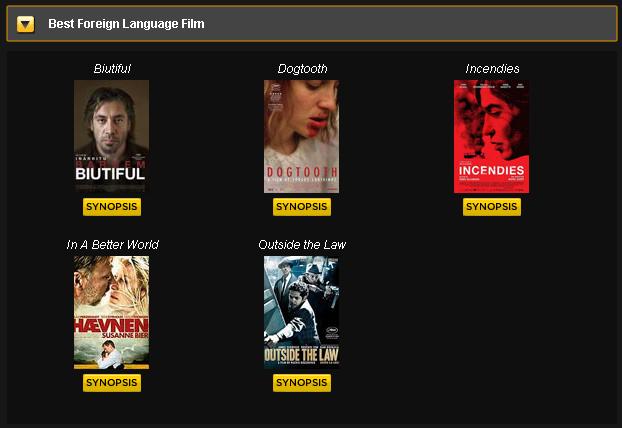Click the Biutiful title above its poster
Screen dimensions: 622x428
point(112,69)
